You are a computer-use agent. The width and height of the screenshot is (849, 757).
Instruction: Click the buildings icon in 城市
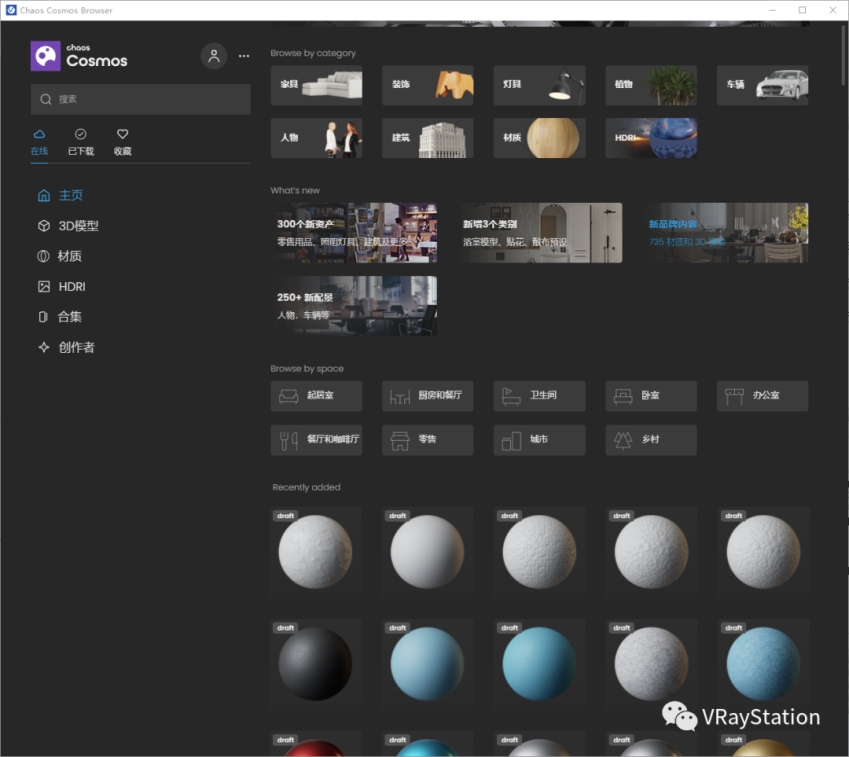[x=511, y=440]
